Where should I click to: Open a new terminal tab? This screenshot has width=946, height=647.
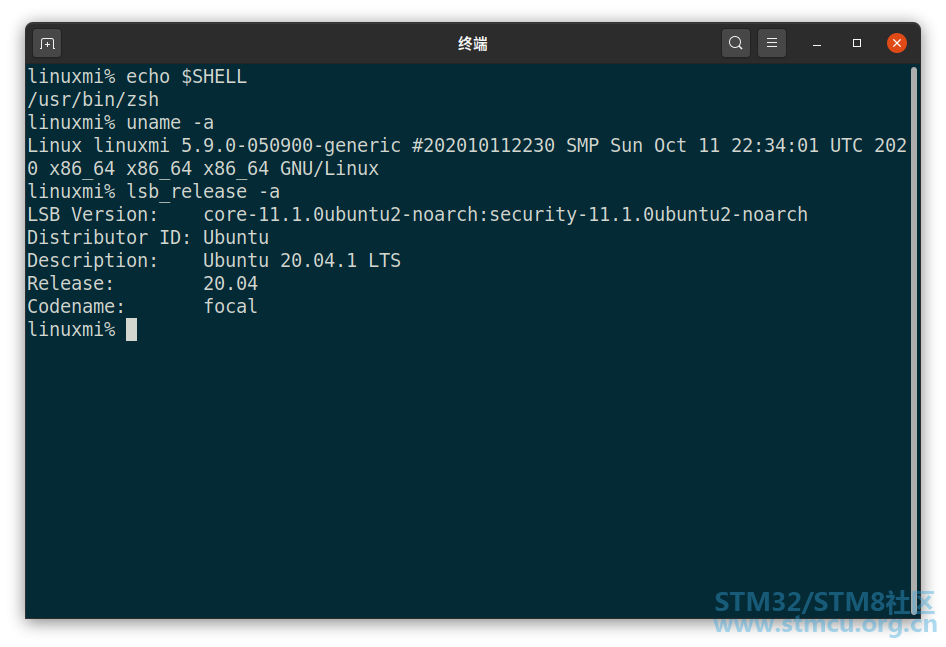coord(47,43)
